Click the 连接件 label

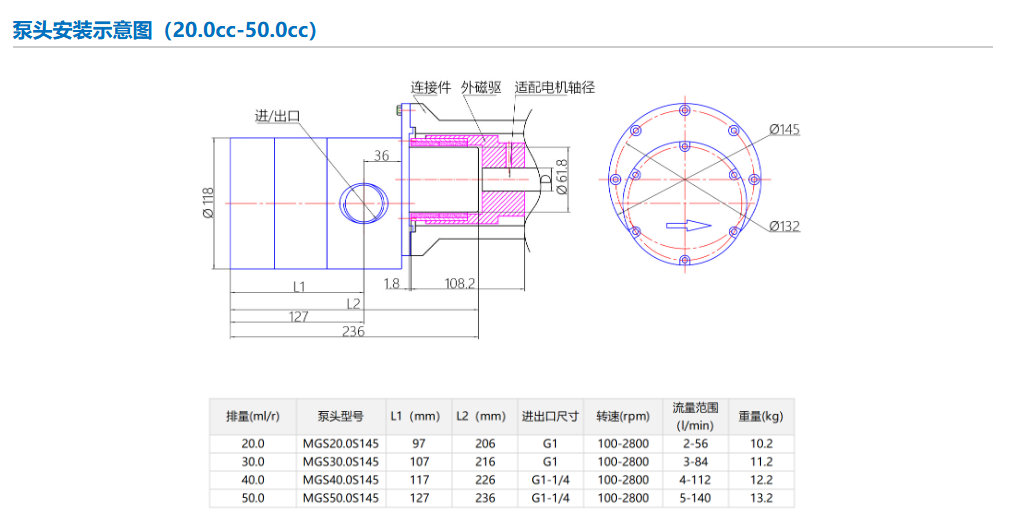(431, 87)
